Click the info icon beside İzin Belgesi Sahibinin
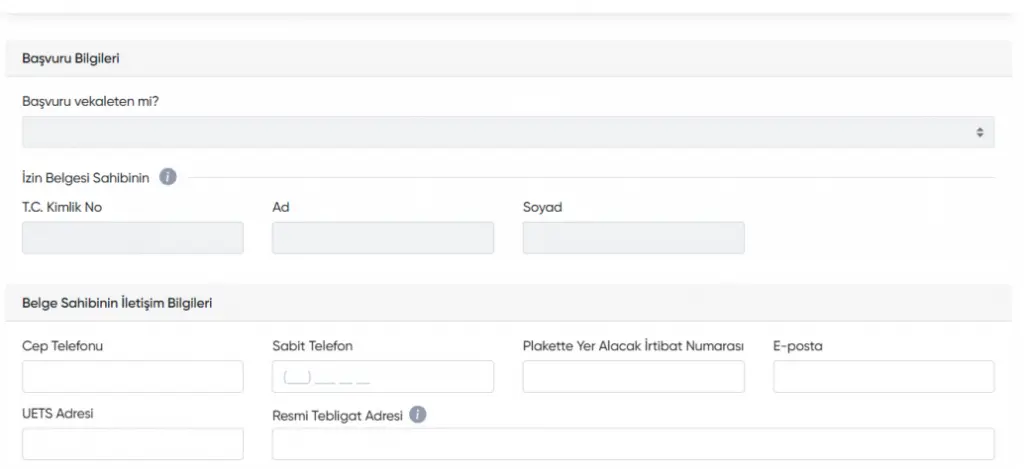 click(168, 178)
